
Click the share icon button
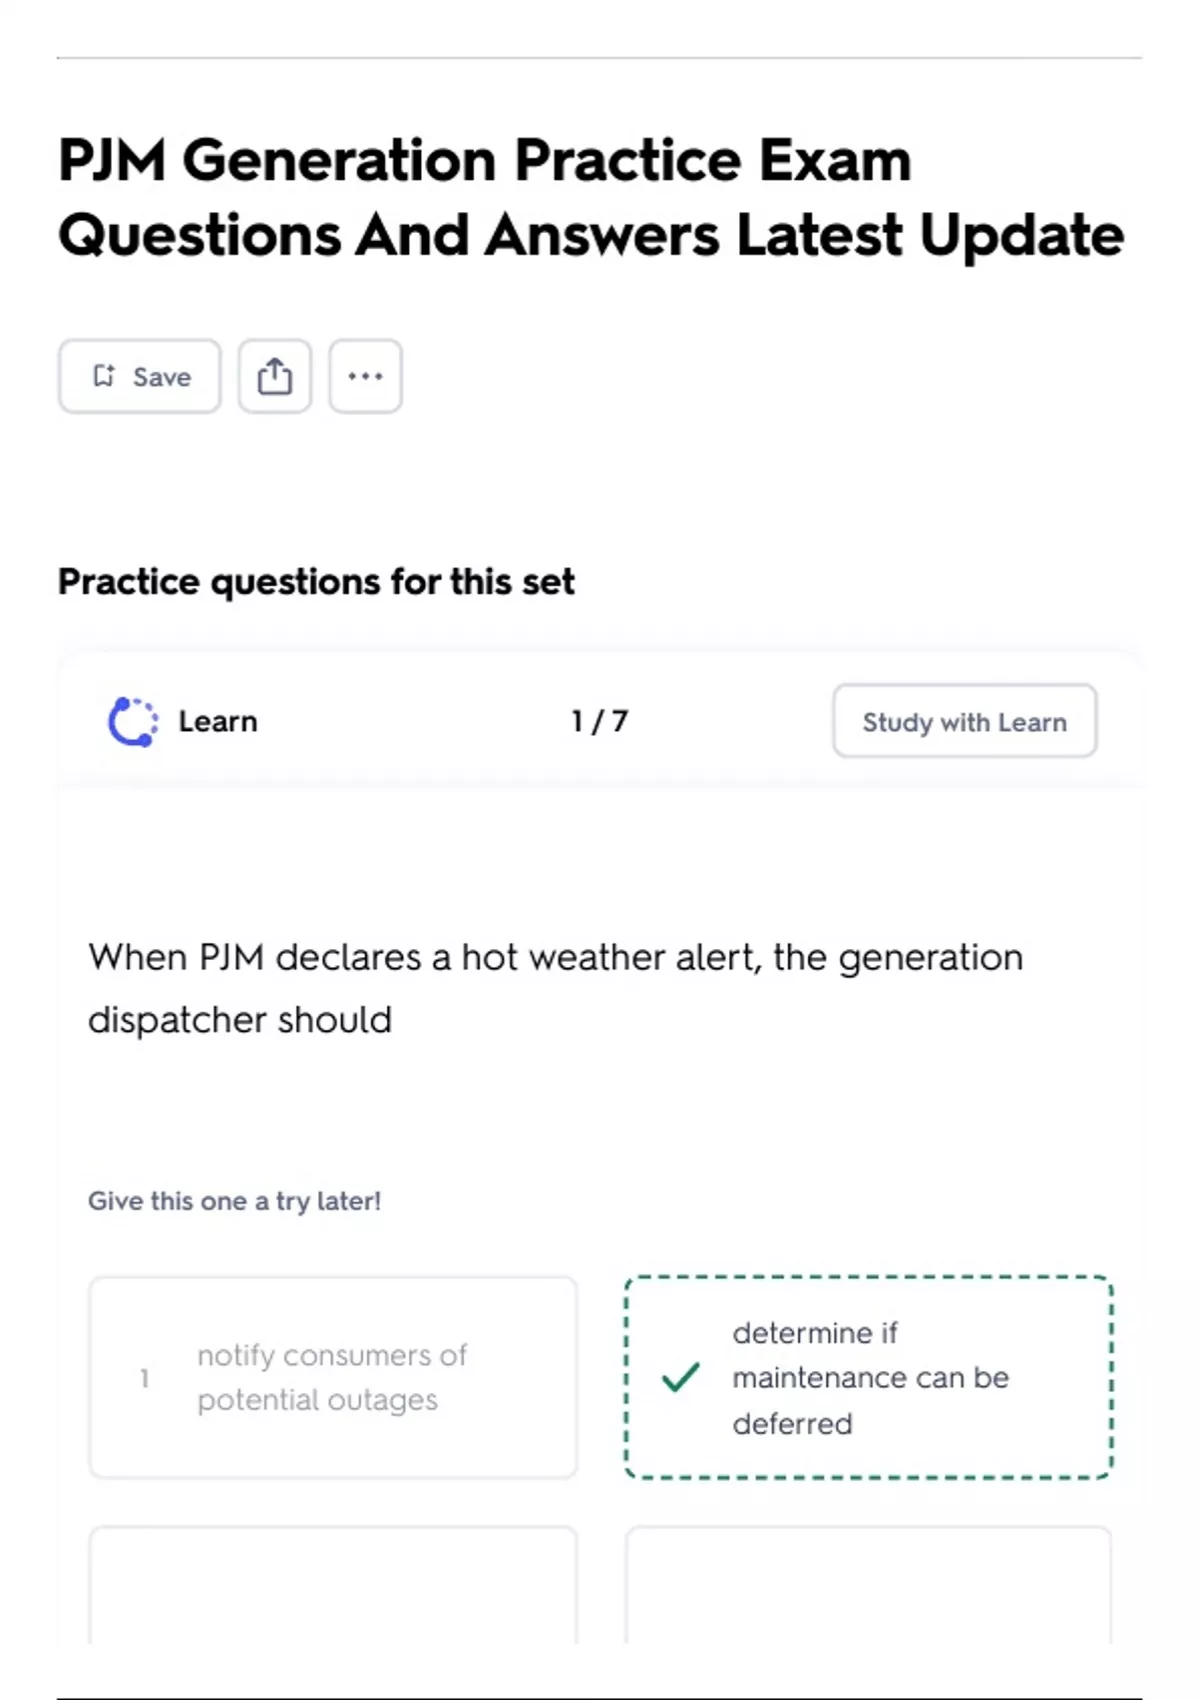[274, 376]
